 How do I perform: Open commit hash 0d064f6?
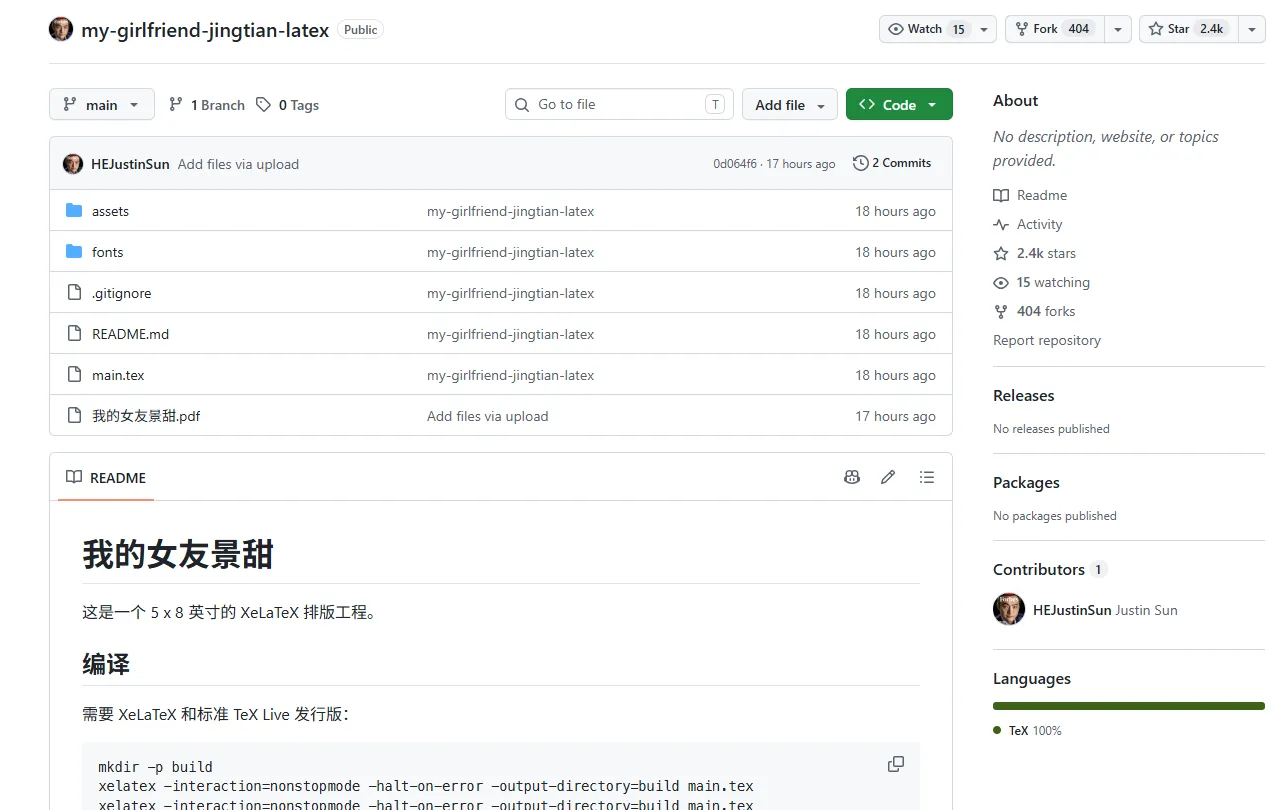735,164
